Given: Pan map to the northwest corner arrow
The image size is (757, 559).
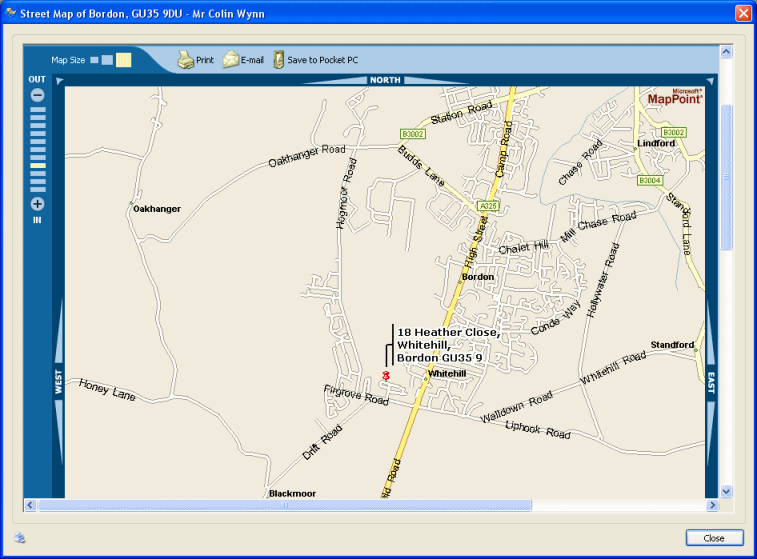Looking at the screenshot, I should click(59, 80).
